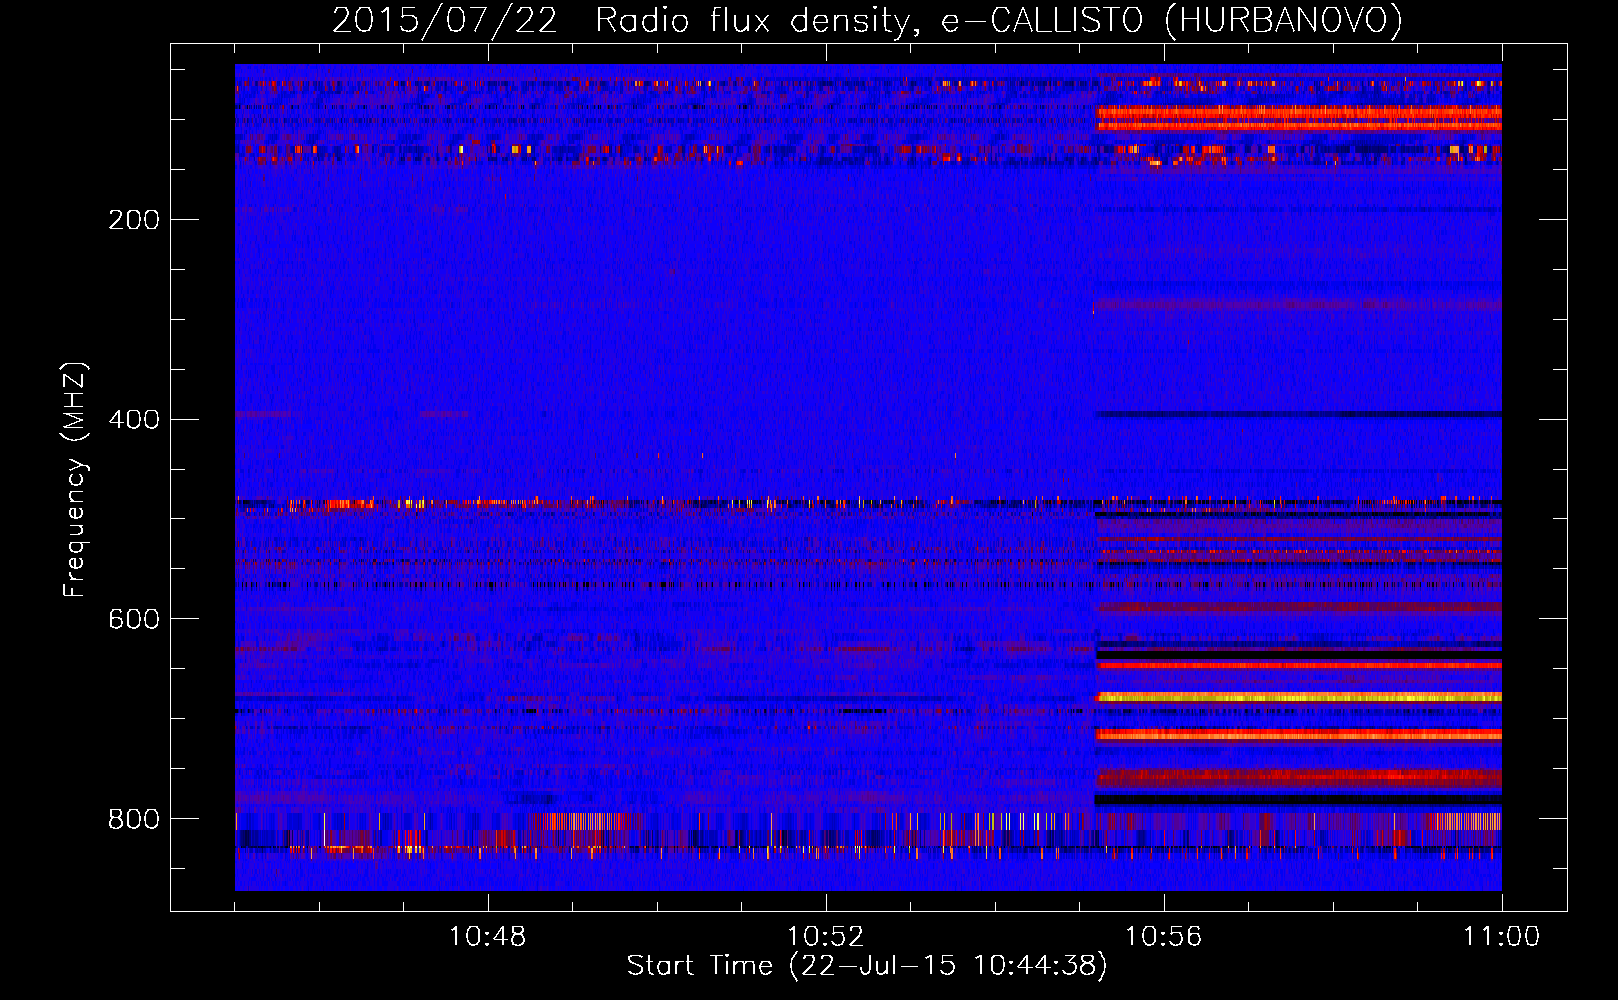Viewport: 1618px width, 1000px height.
Task: Click the black band just below 780 MHz
Action: tap(1299, 800)
